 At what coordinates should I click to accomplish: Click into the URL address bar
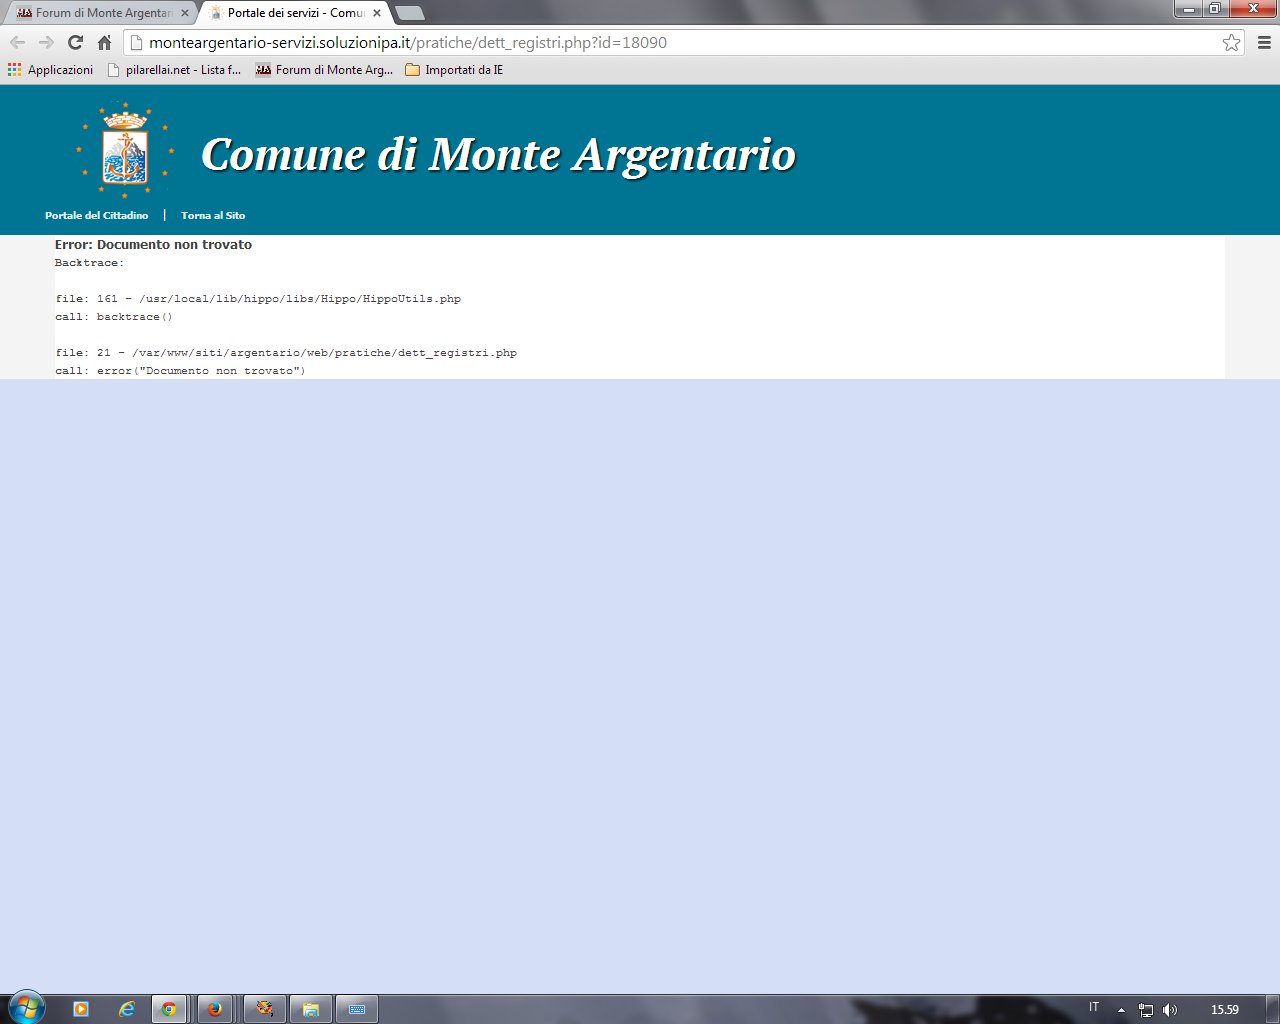coord(680,42)
